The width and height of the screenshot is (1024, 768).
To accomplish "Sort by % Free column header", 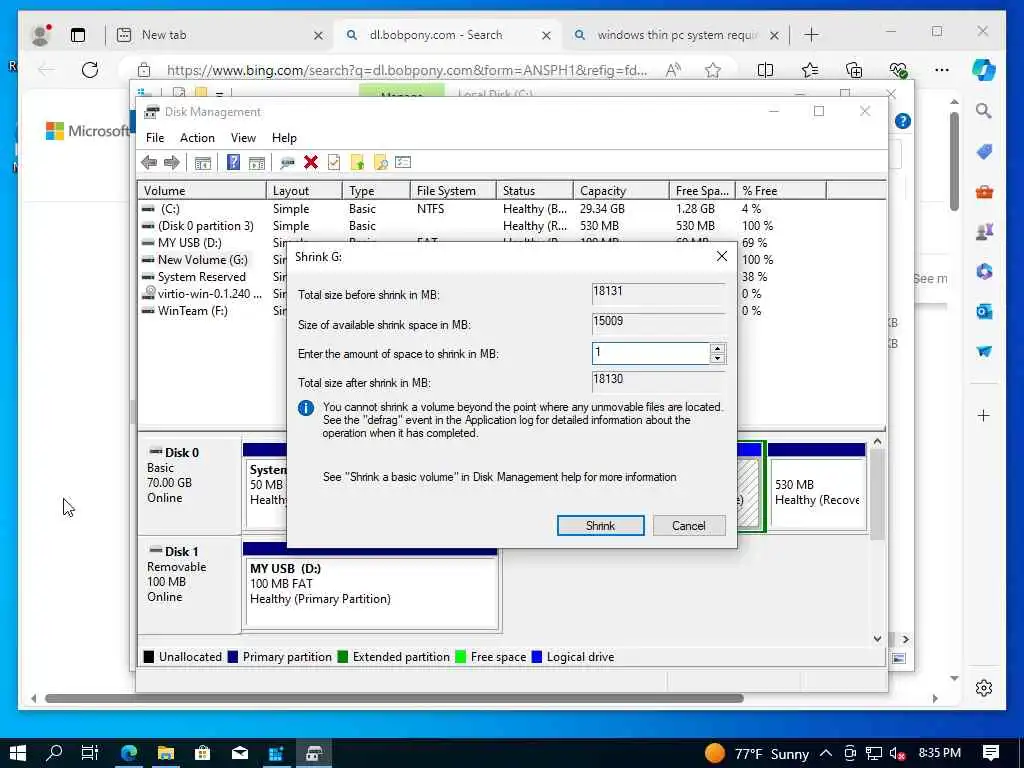I will tap(780, 191).
